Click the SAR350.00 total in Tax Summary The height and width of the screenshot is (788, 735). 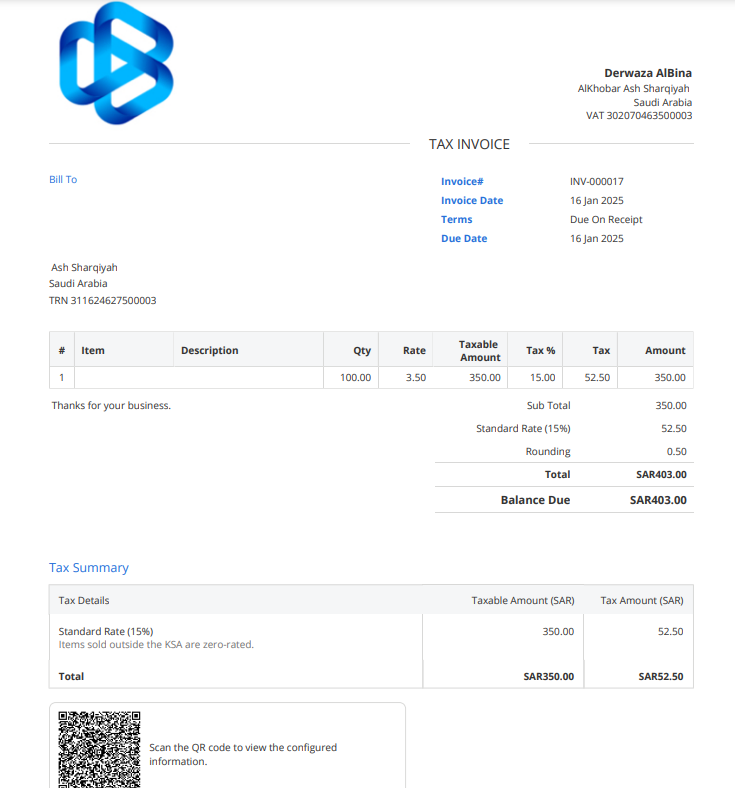548,677
